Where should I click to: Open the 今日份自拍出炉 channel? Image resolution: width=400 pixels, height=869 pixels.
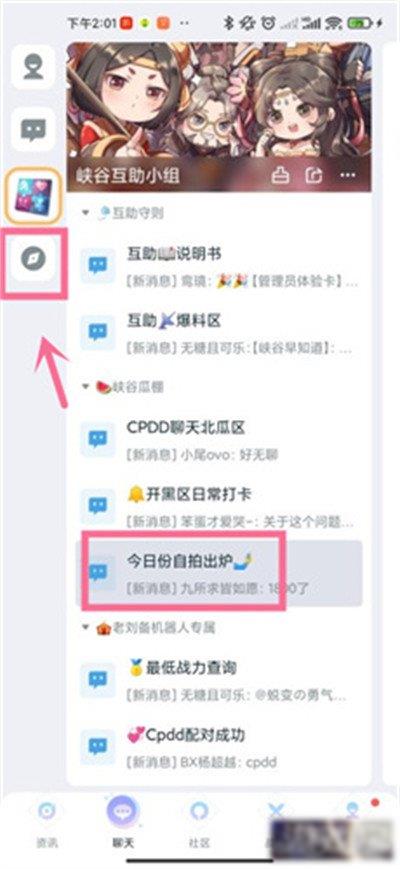tap(219, 573)
